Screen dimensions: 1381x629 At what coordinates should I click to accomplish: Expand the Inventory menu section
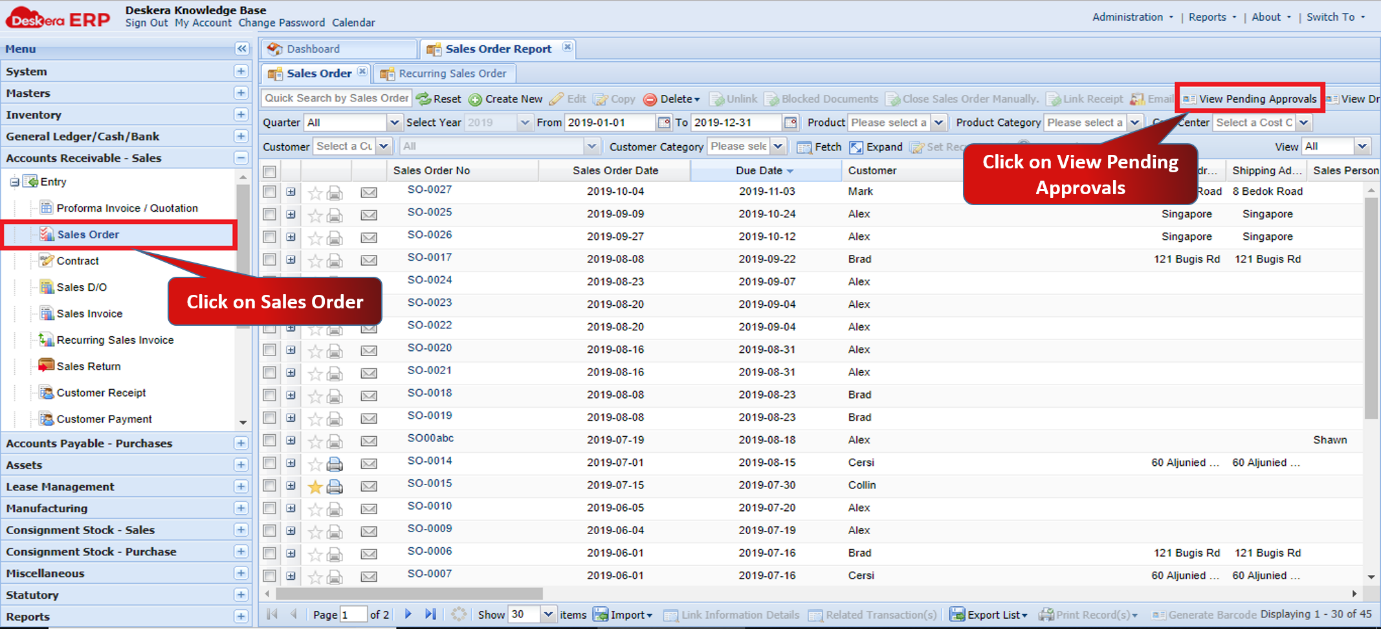(241, 115)
